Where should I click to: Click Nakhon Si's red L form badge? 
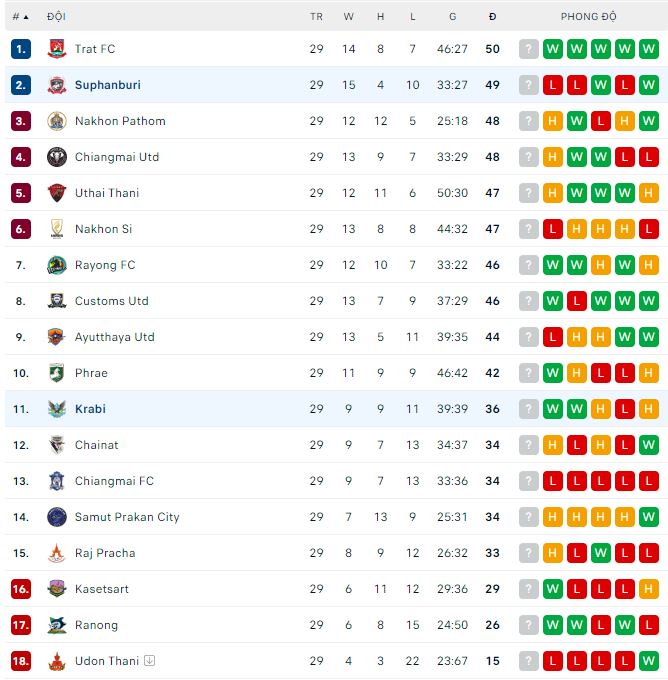[x=553, y=229]
